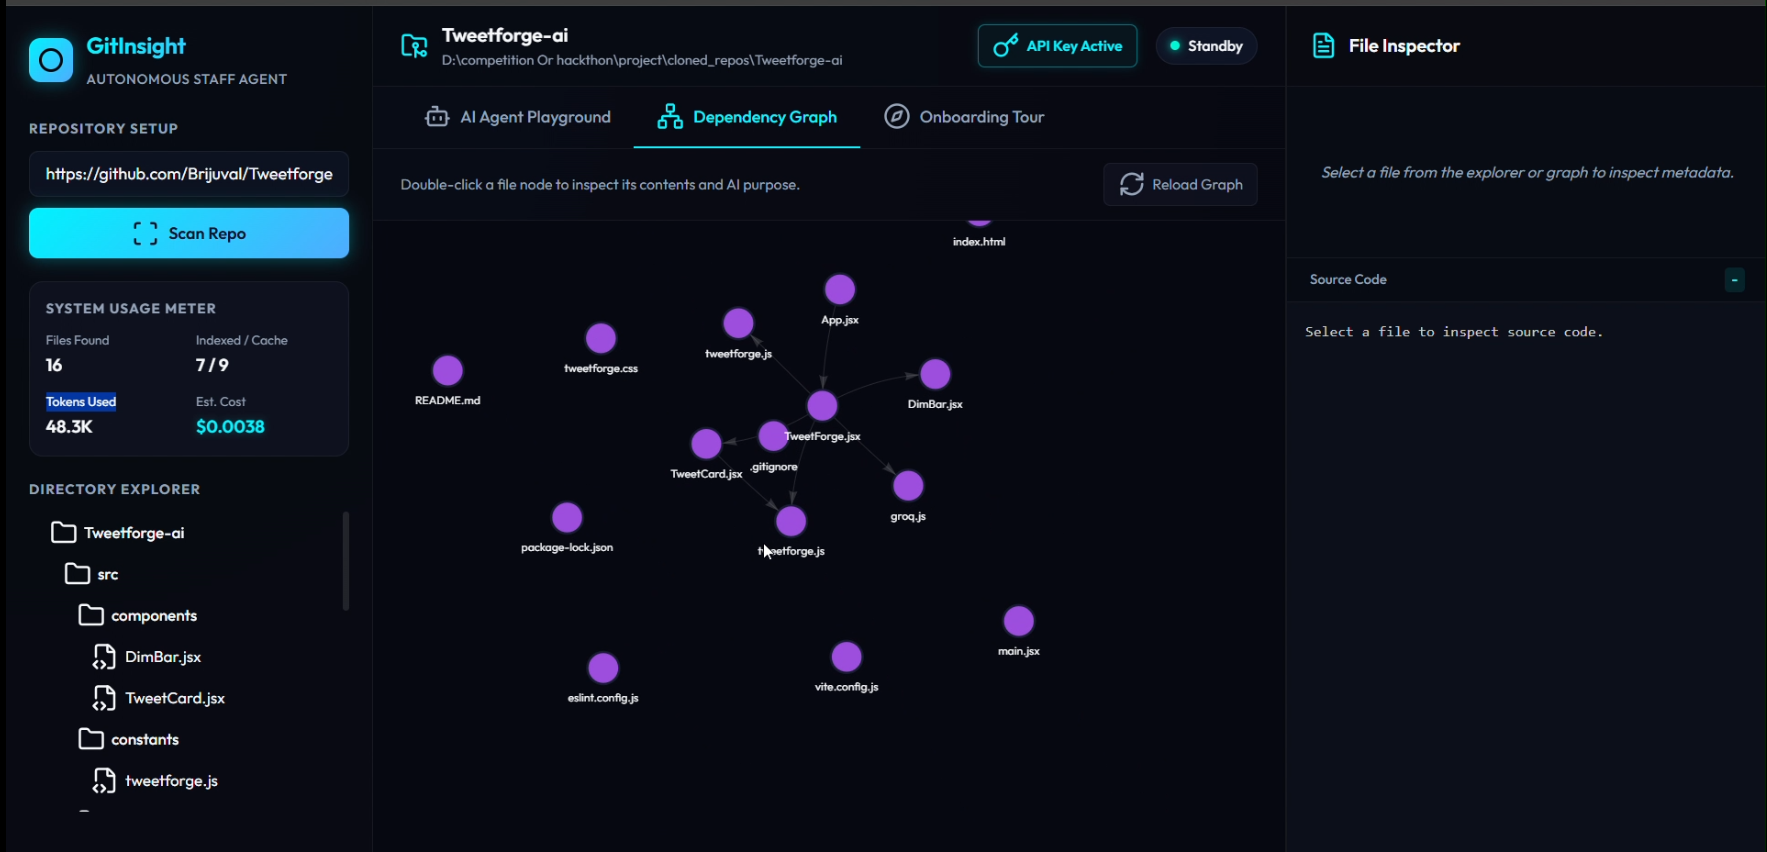This screenshot has width=1767, height=852.
Task: Click the Files Found count 16
Action: pos(54,365)
